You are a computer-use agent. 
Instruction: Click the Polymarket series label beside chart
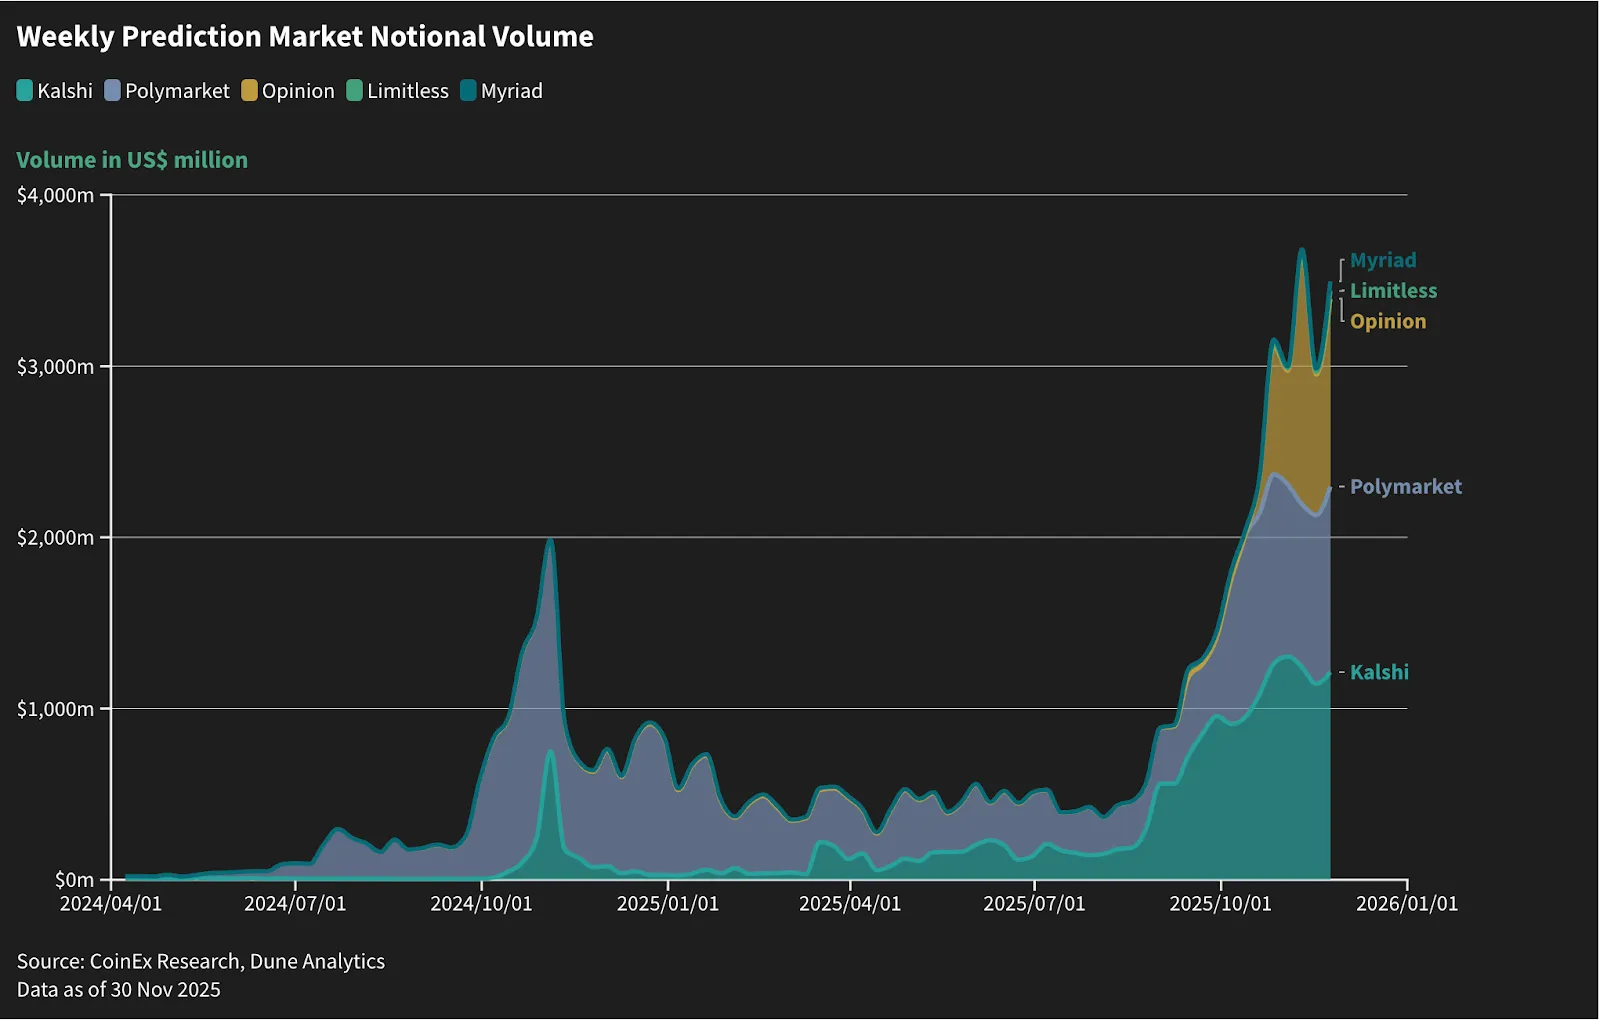tap(1406, 487)
